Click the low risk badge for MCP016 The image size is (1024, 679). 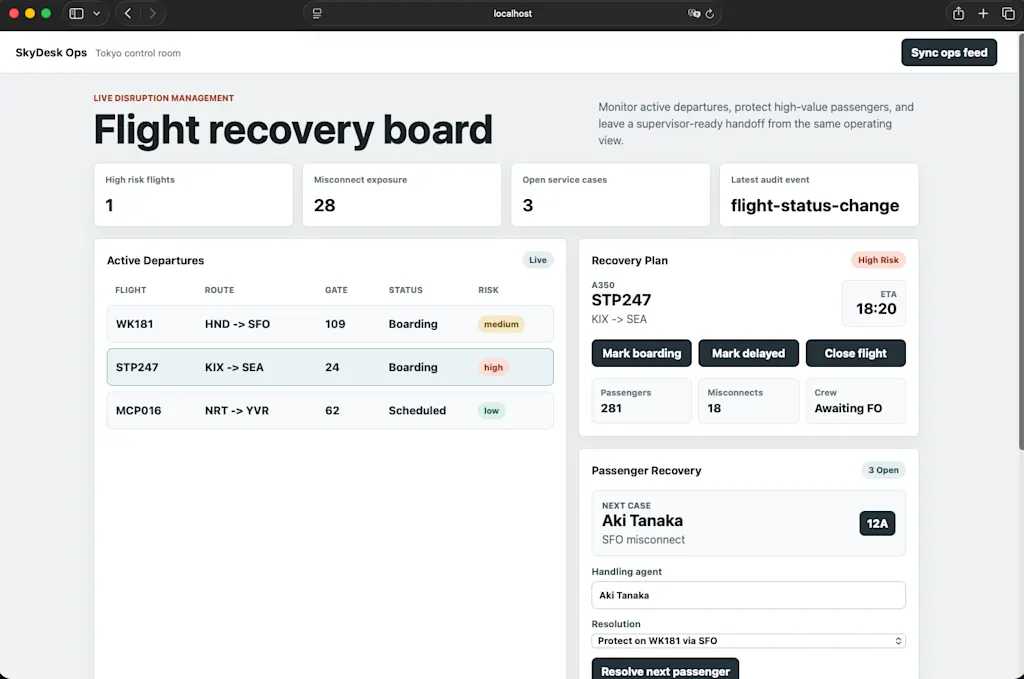tap(491, 411)
